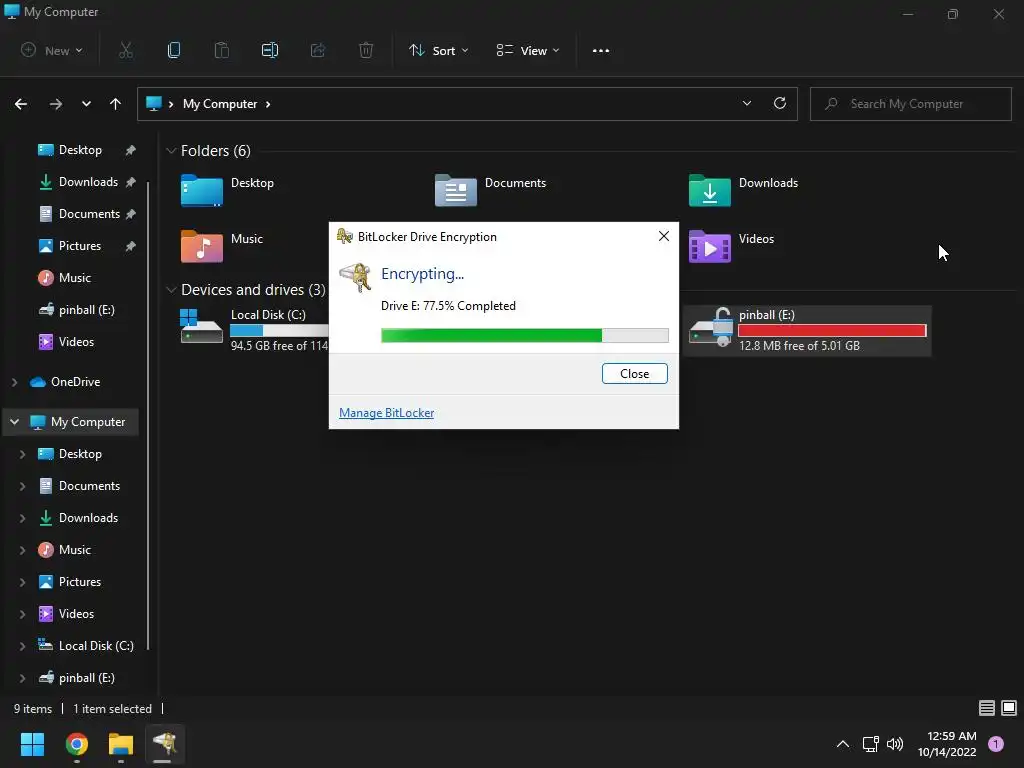Open the New dropdown button
The height and width of the screenshot is (768, 1024).
(x=52, y=50)
